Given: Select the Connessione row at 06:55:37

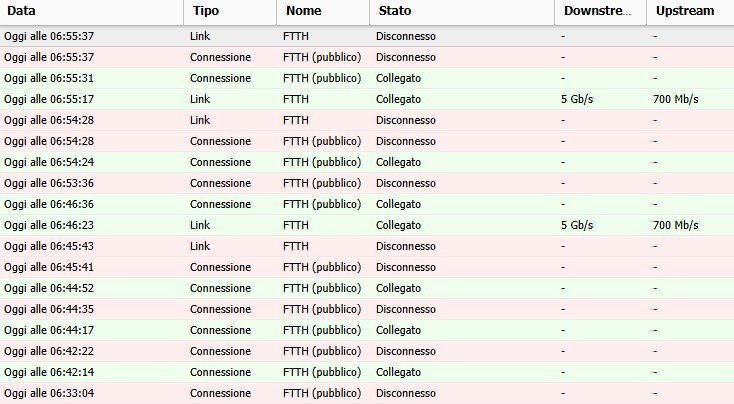Looking at the screenshot, I should 367,57.
